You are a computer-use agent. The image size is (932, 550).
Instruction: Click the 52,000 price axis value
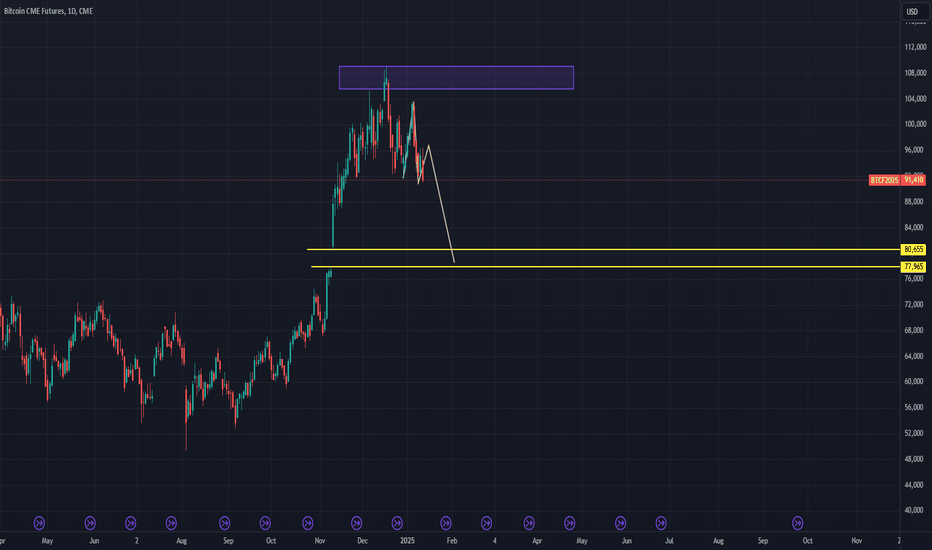pos(914,433)
